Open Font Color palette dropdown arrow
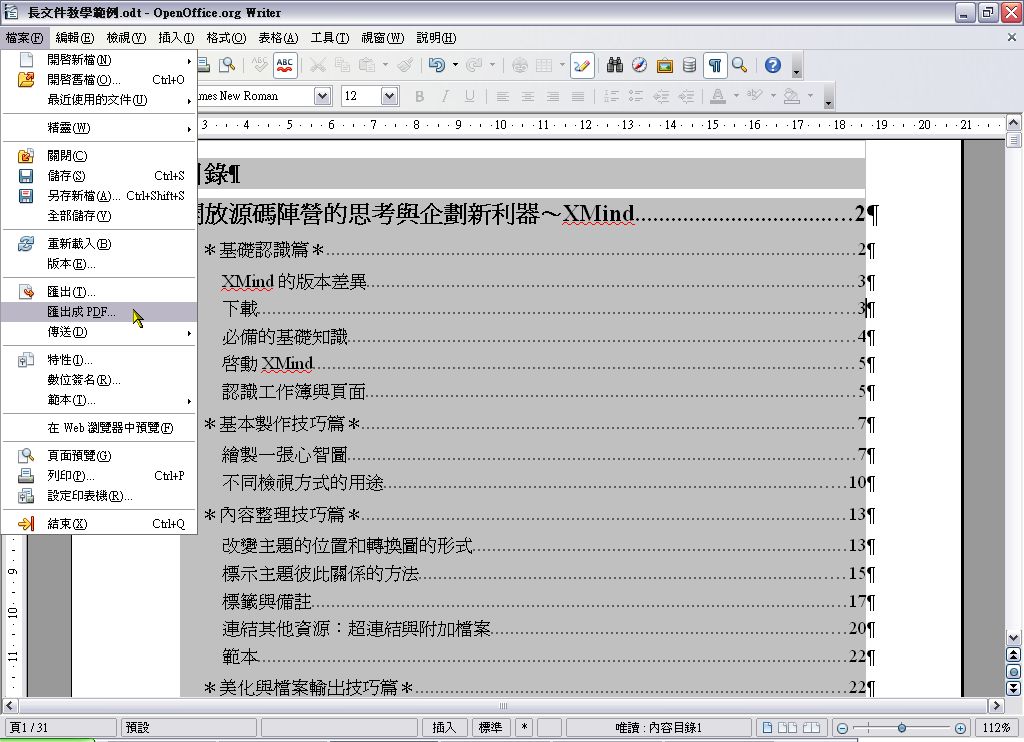Viewport: 1024px width, 742px height. 736,97
